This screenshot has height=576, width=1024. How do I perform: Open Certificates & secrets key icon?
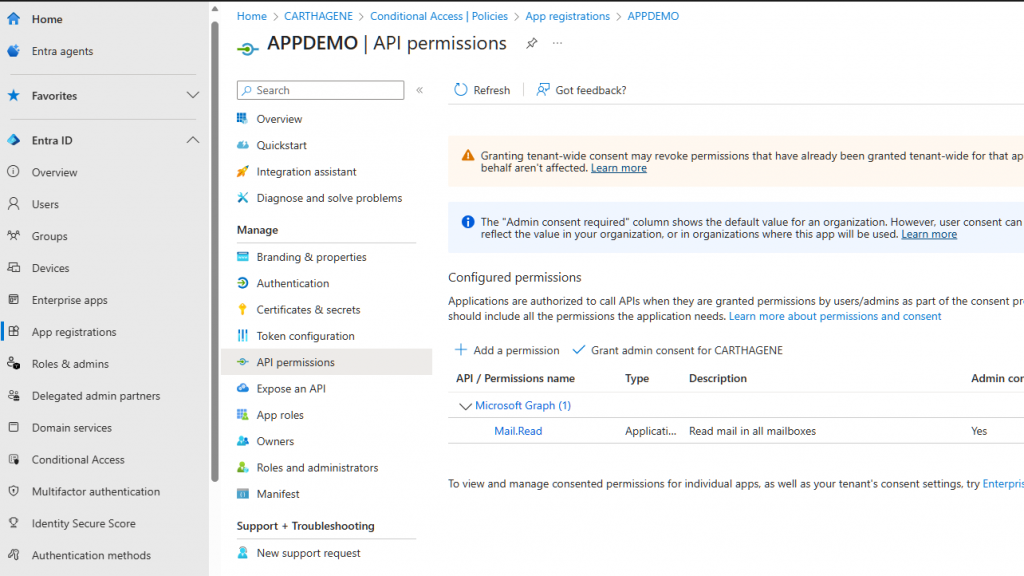tap(240, 309)
